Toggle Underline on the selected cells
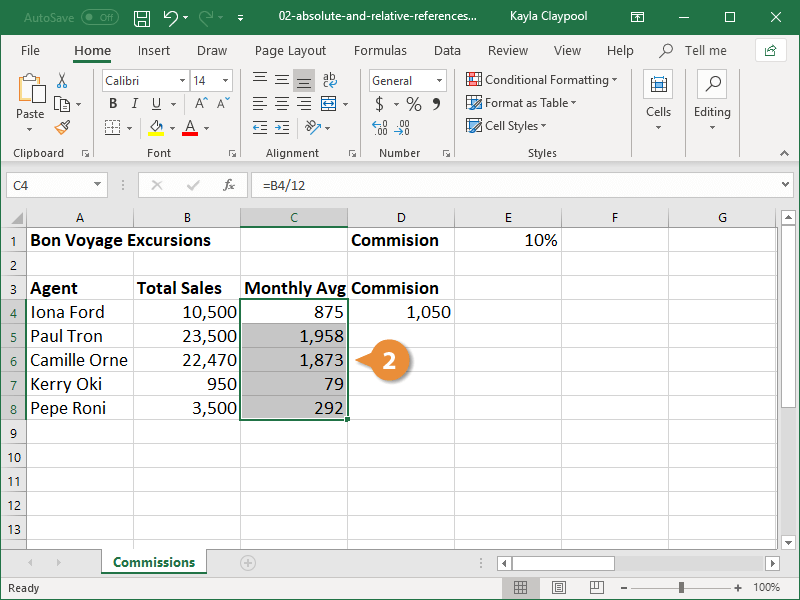 click(157, 103)
